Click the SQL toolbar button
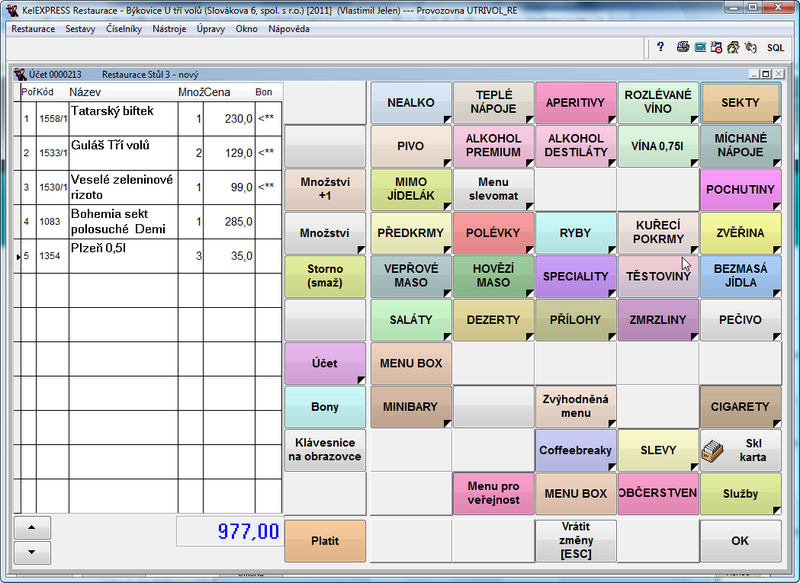The width and height of the screenshot is (800, 583). [776, 47]
